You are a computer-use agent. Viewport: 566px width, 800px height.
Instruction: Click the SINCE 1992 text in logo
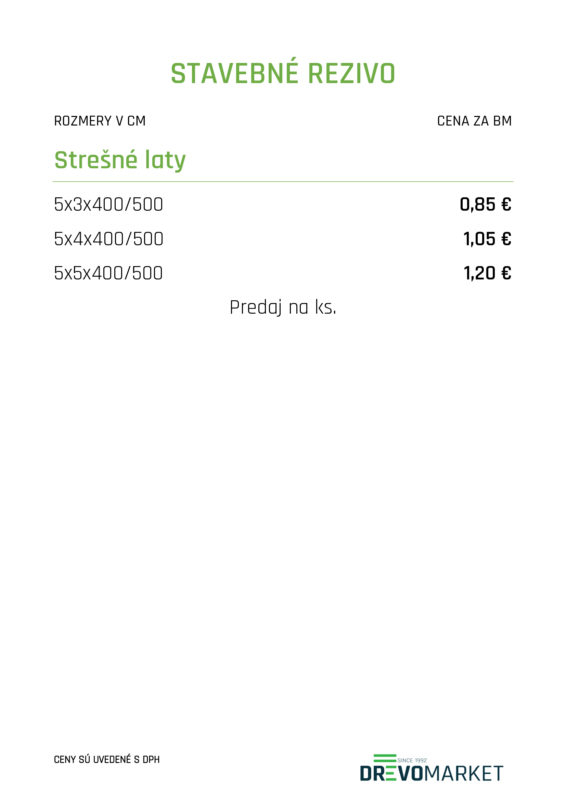coord(412,760)
